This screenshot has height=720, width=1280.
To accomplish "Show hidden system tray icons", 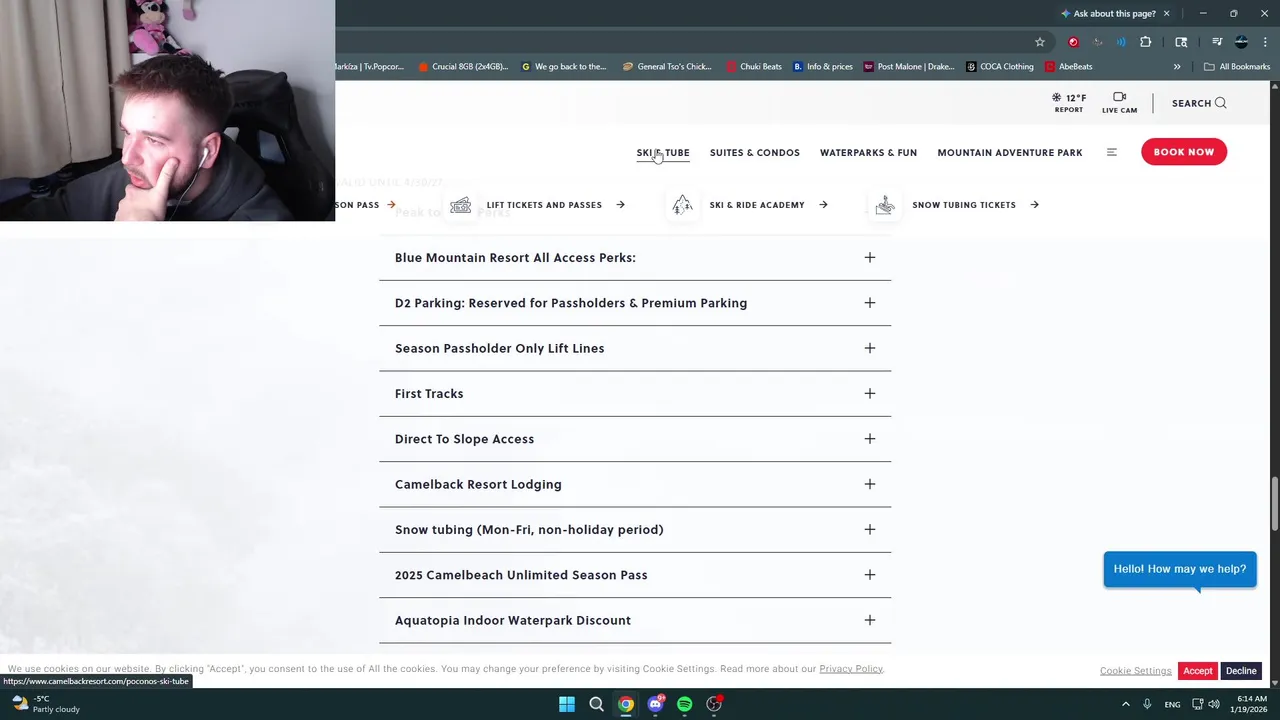I will [x=1125, y=704].
